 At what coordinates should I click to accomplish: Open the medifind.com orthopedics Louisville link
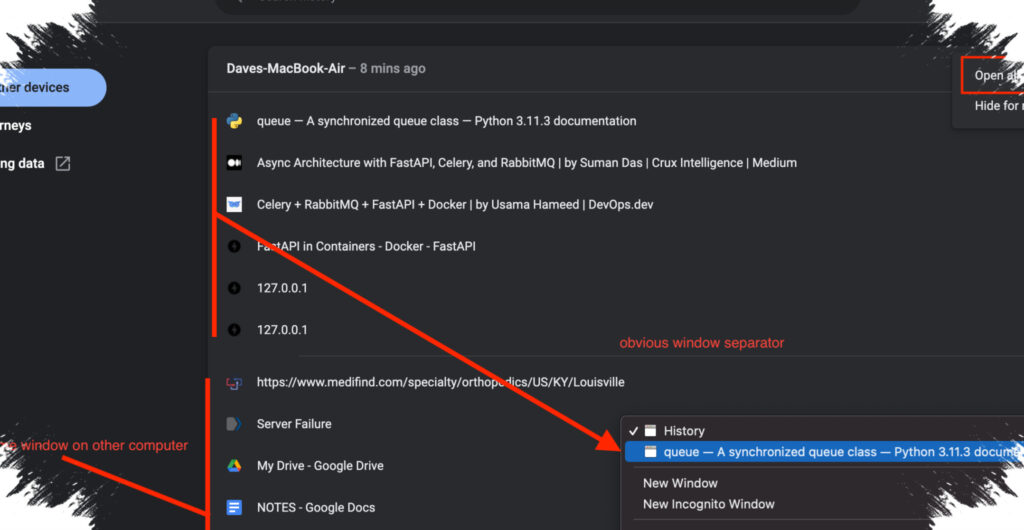440,382
